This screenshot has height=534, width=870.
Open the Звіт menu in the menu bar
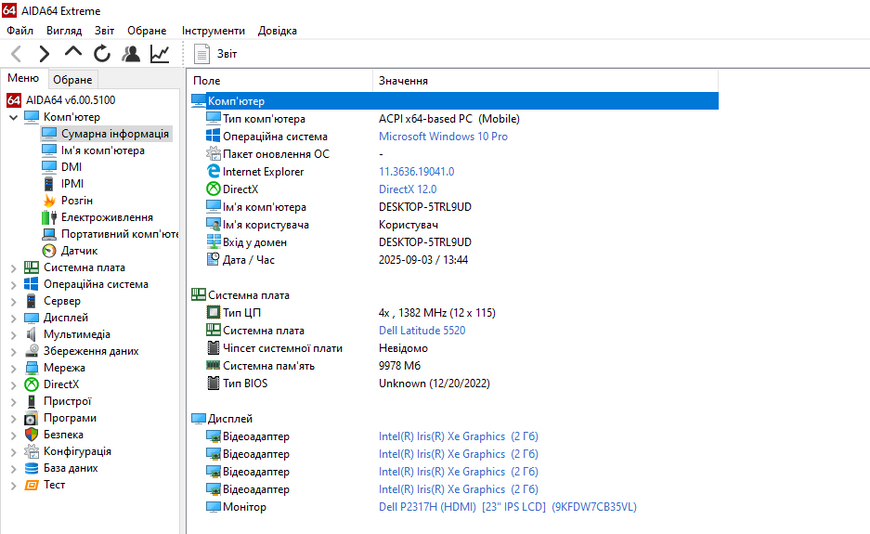(104, 31)
